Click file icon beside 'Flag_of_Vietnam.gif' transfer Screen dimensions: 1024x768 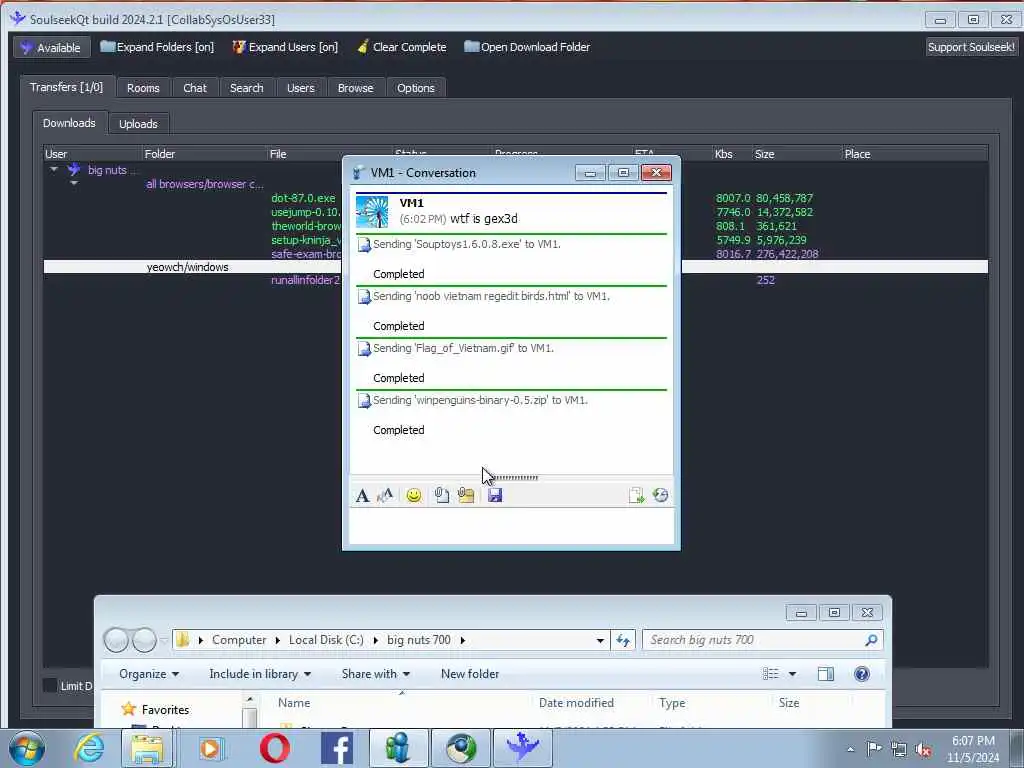click(364, 349)
